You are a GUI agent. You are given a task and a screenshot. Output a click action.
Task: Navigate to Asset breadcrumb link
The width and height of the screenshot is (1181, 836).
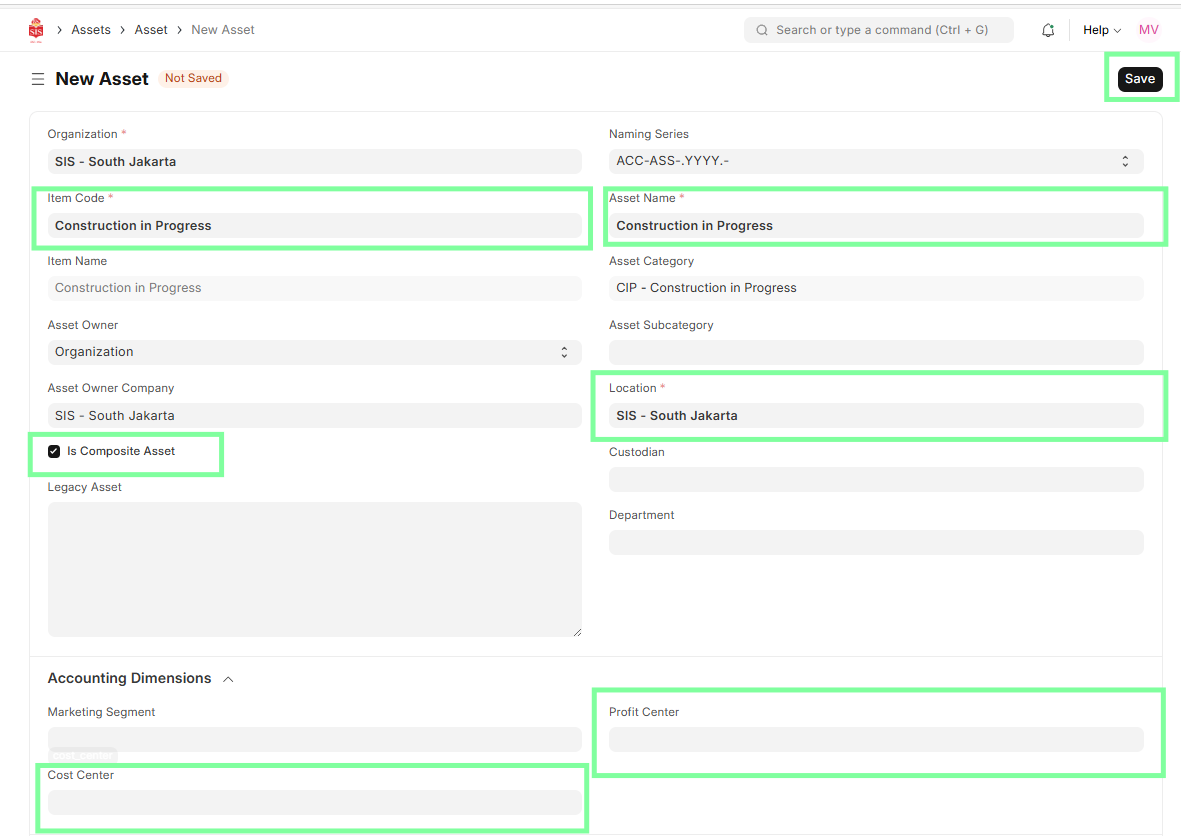click(x=151, y=30)
